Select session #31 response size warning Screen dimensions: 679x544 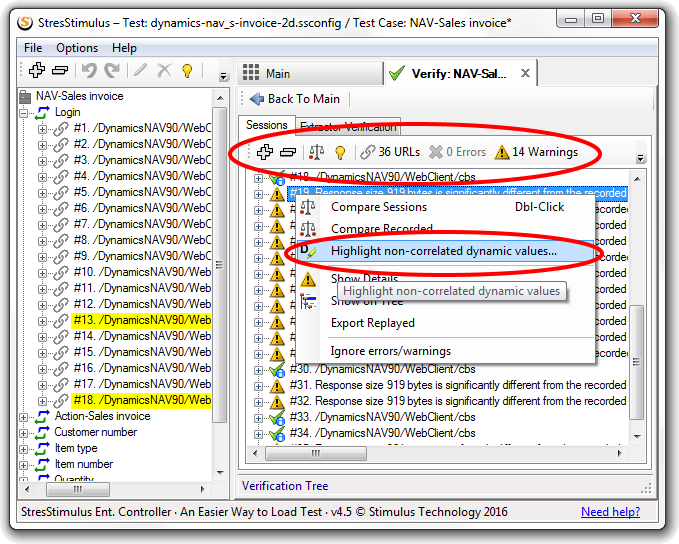pyautogui.click(x=458, y=385)
